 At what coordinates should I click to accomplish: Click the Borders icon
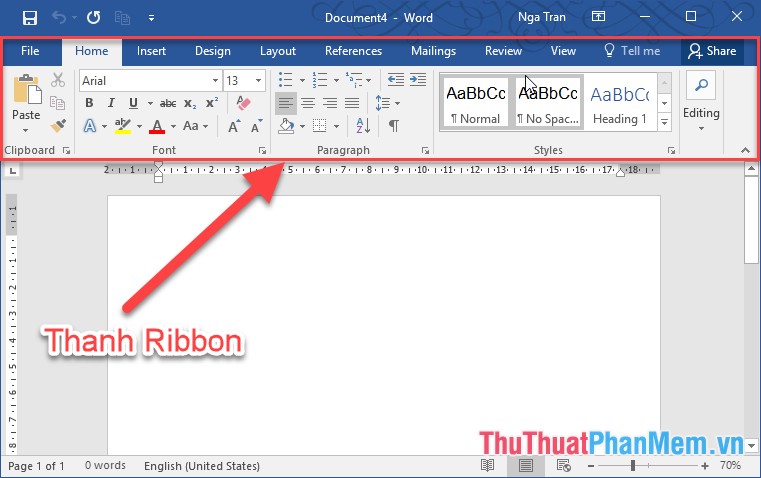[319, 126]
